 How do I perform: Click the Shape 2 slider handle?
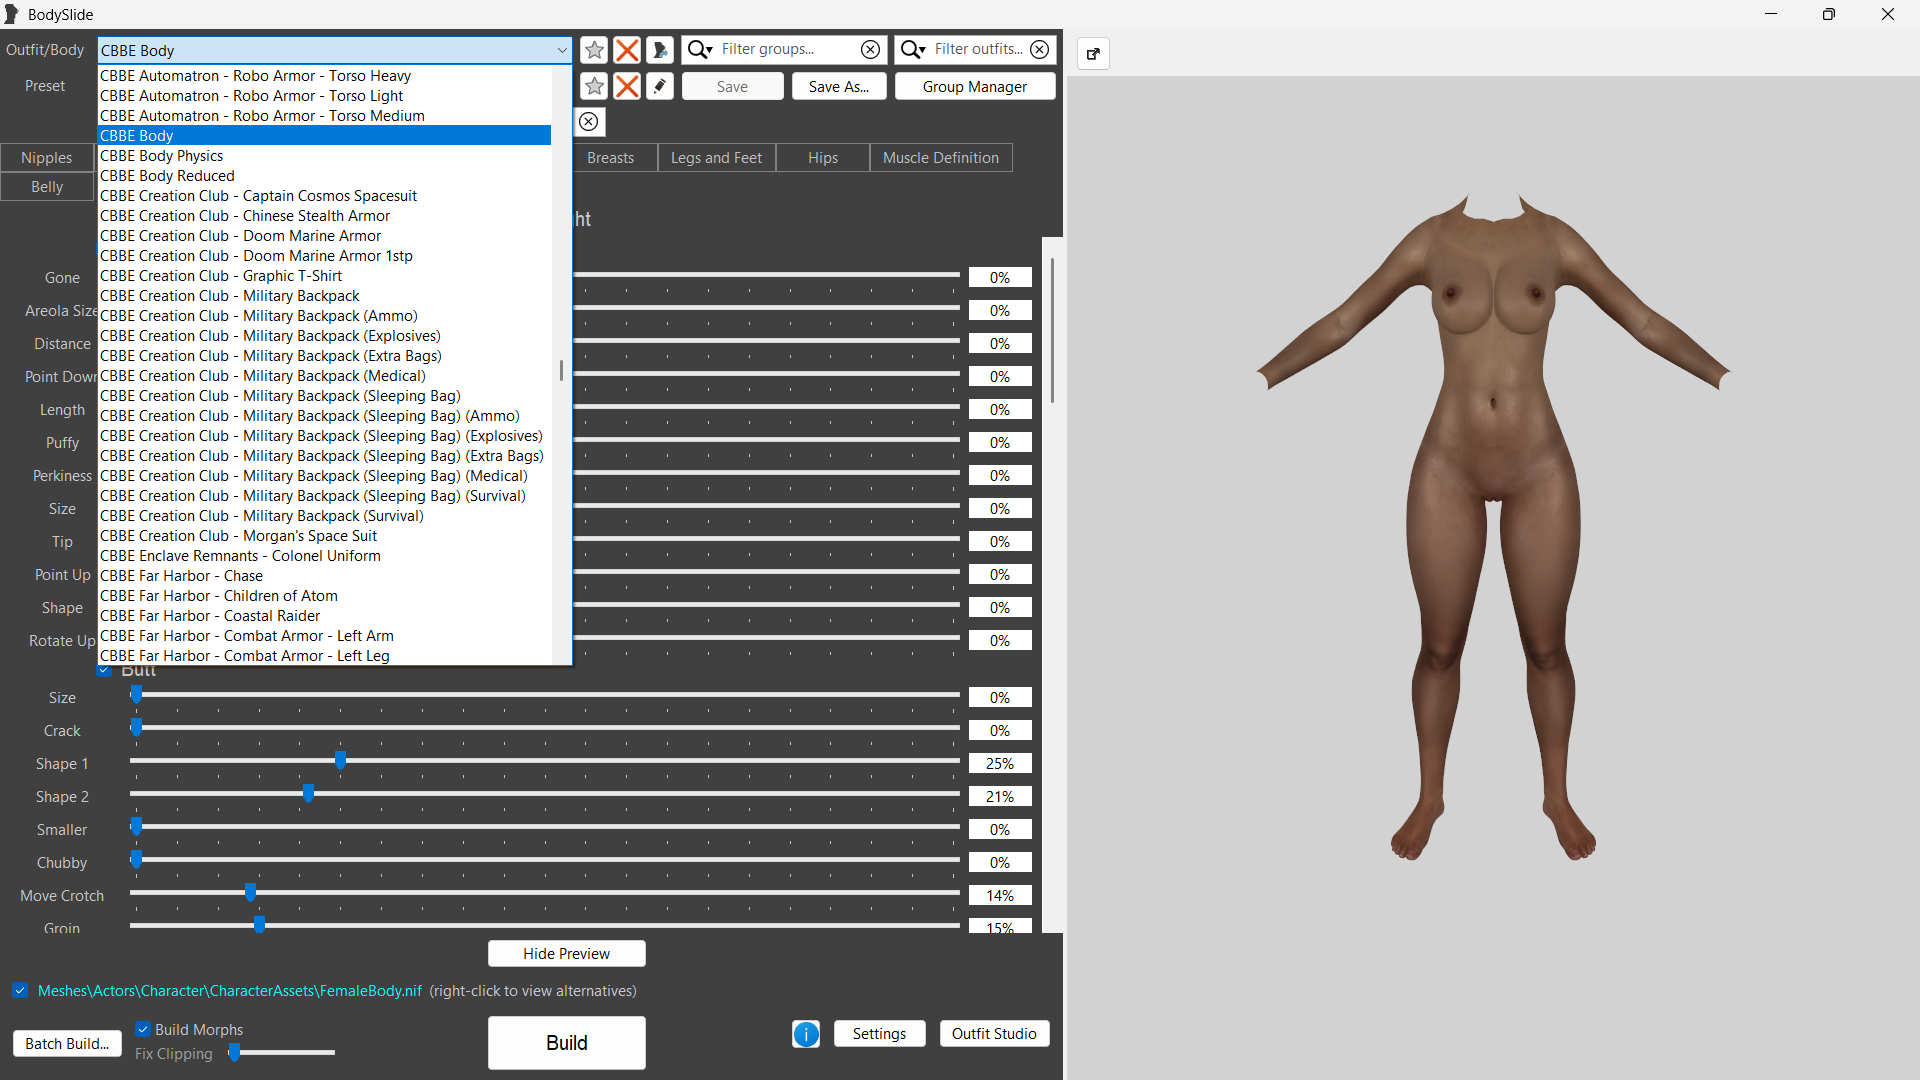coord(308,794)
